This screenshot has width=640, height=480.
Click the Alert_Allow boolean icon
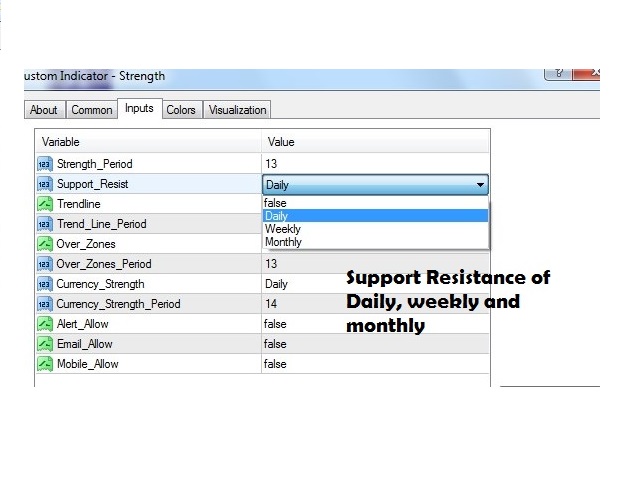[44, 324]
